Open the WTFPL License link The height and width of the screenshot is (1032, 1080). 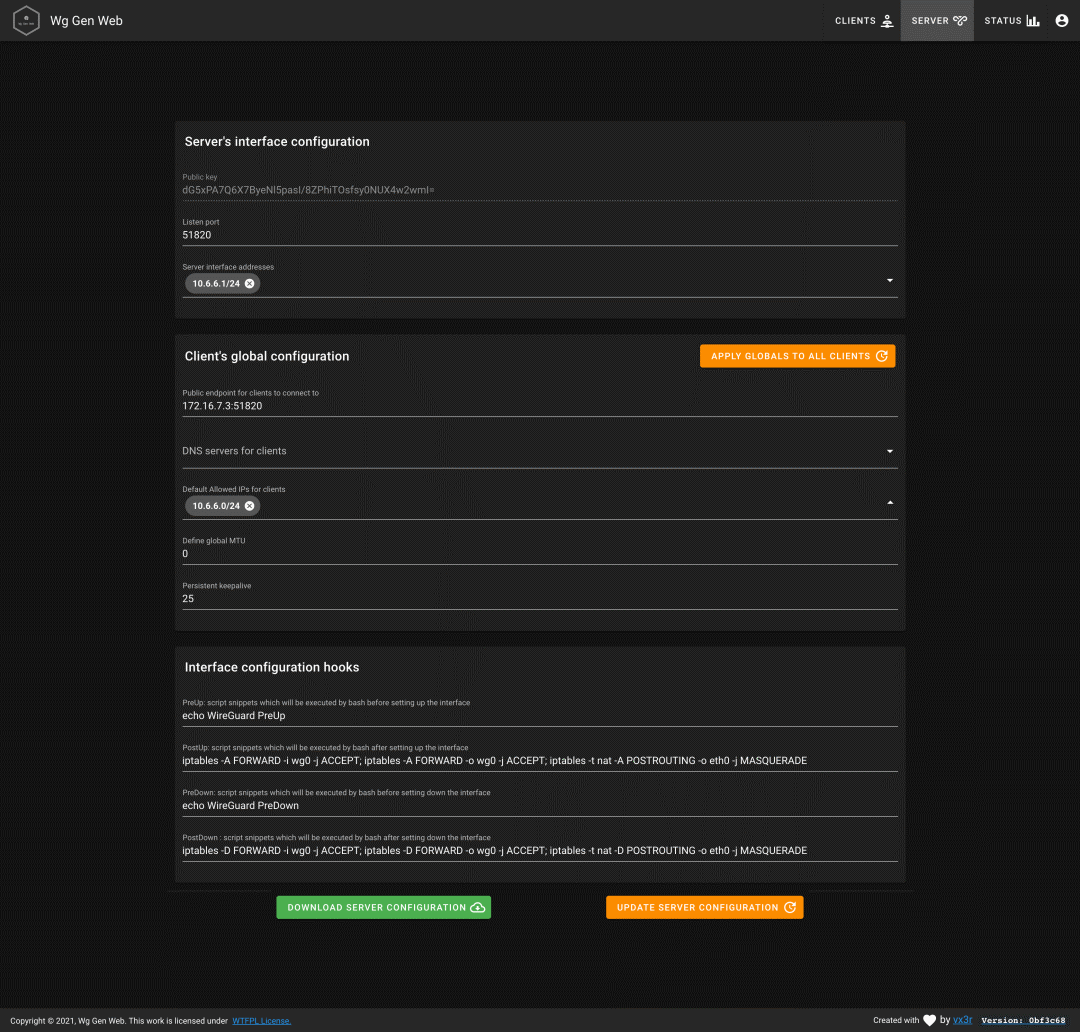(262, 1021)
